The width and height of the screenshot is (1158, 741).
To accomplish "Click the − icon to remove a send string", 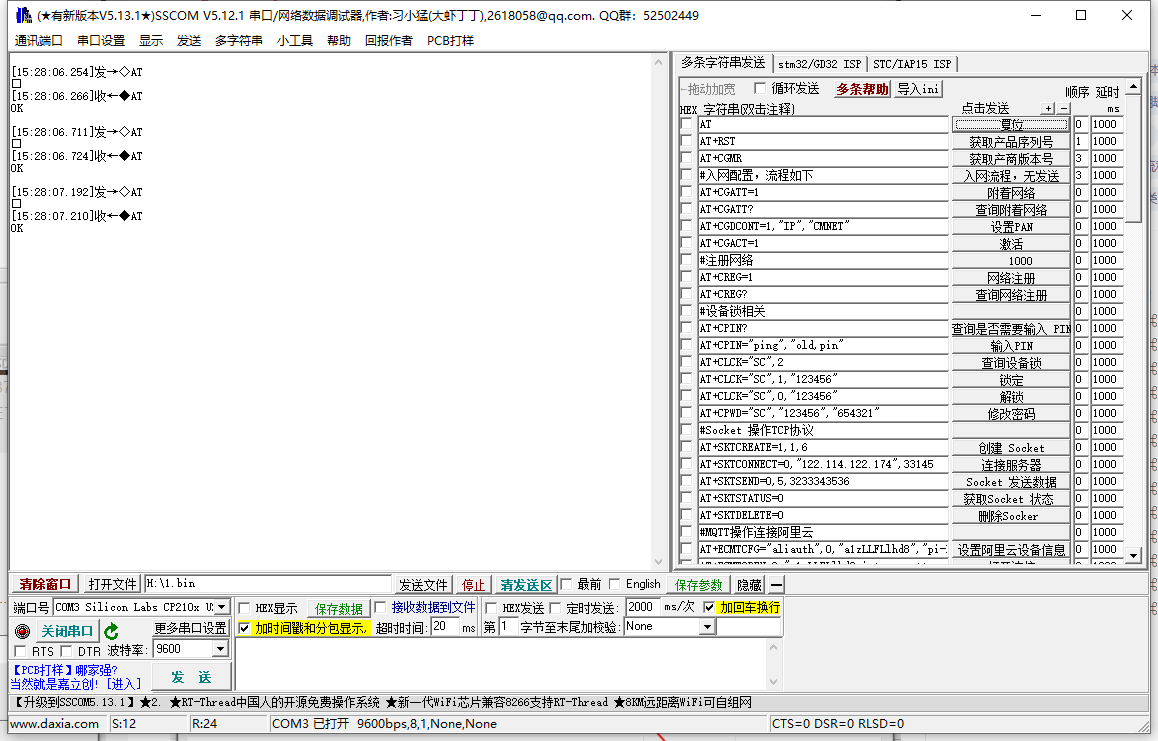I will (1063, 108).
